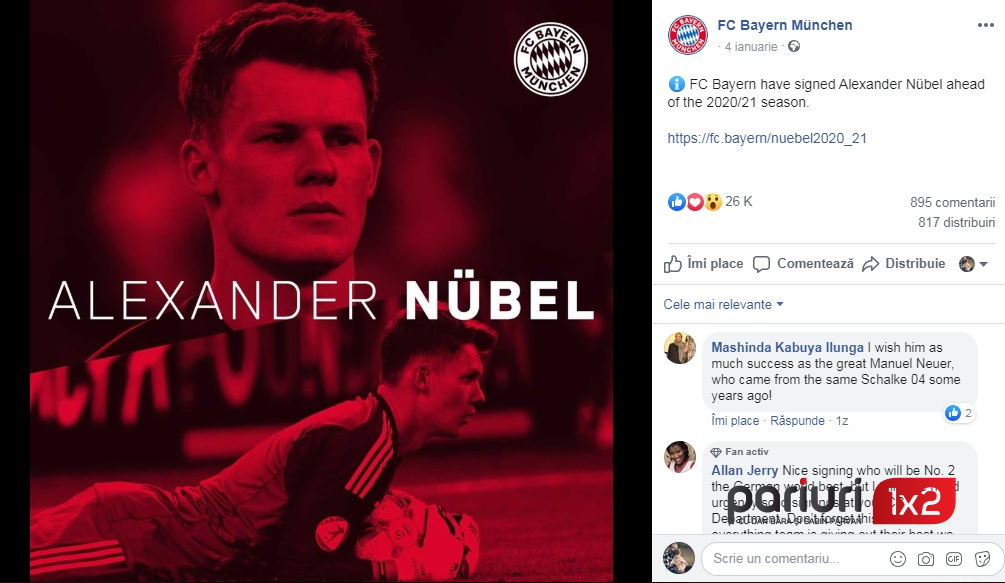The height and width of the screenshot is (583, 1005).
Task: Like the post with Îmi place
Action: tap(703, 263)
